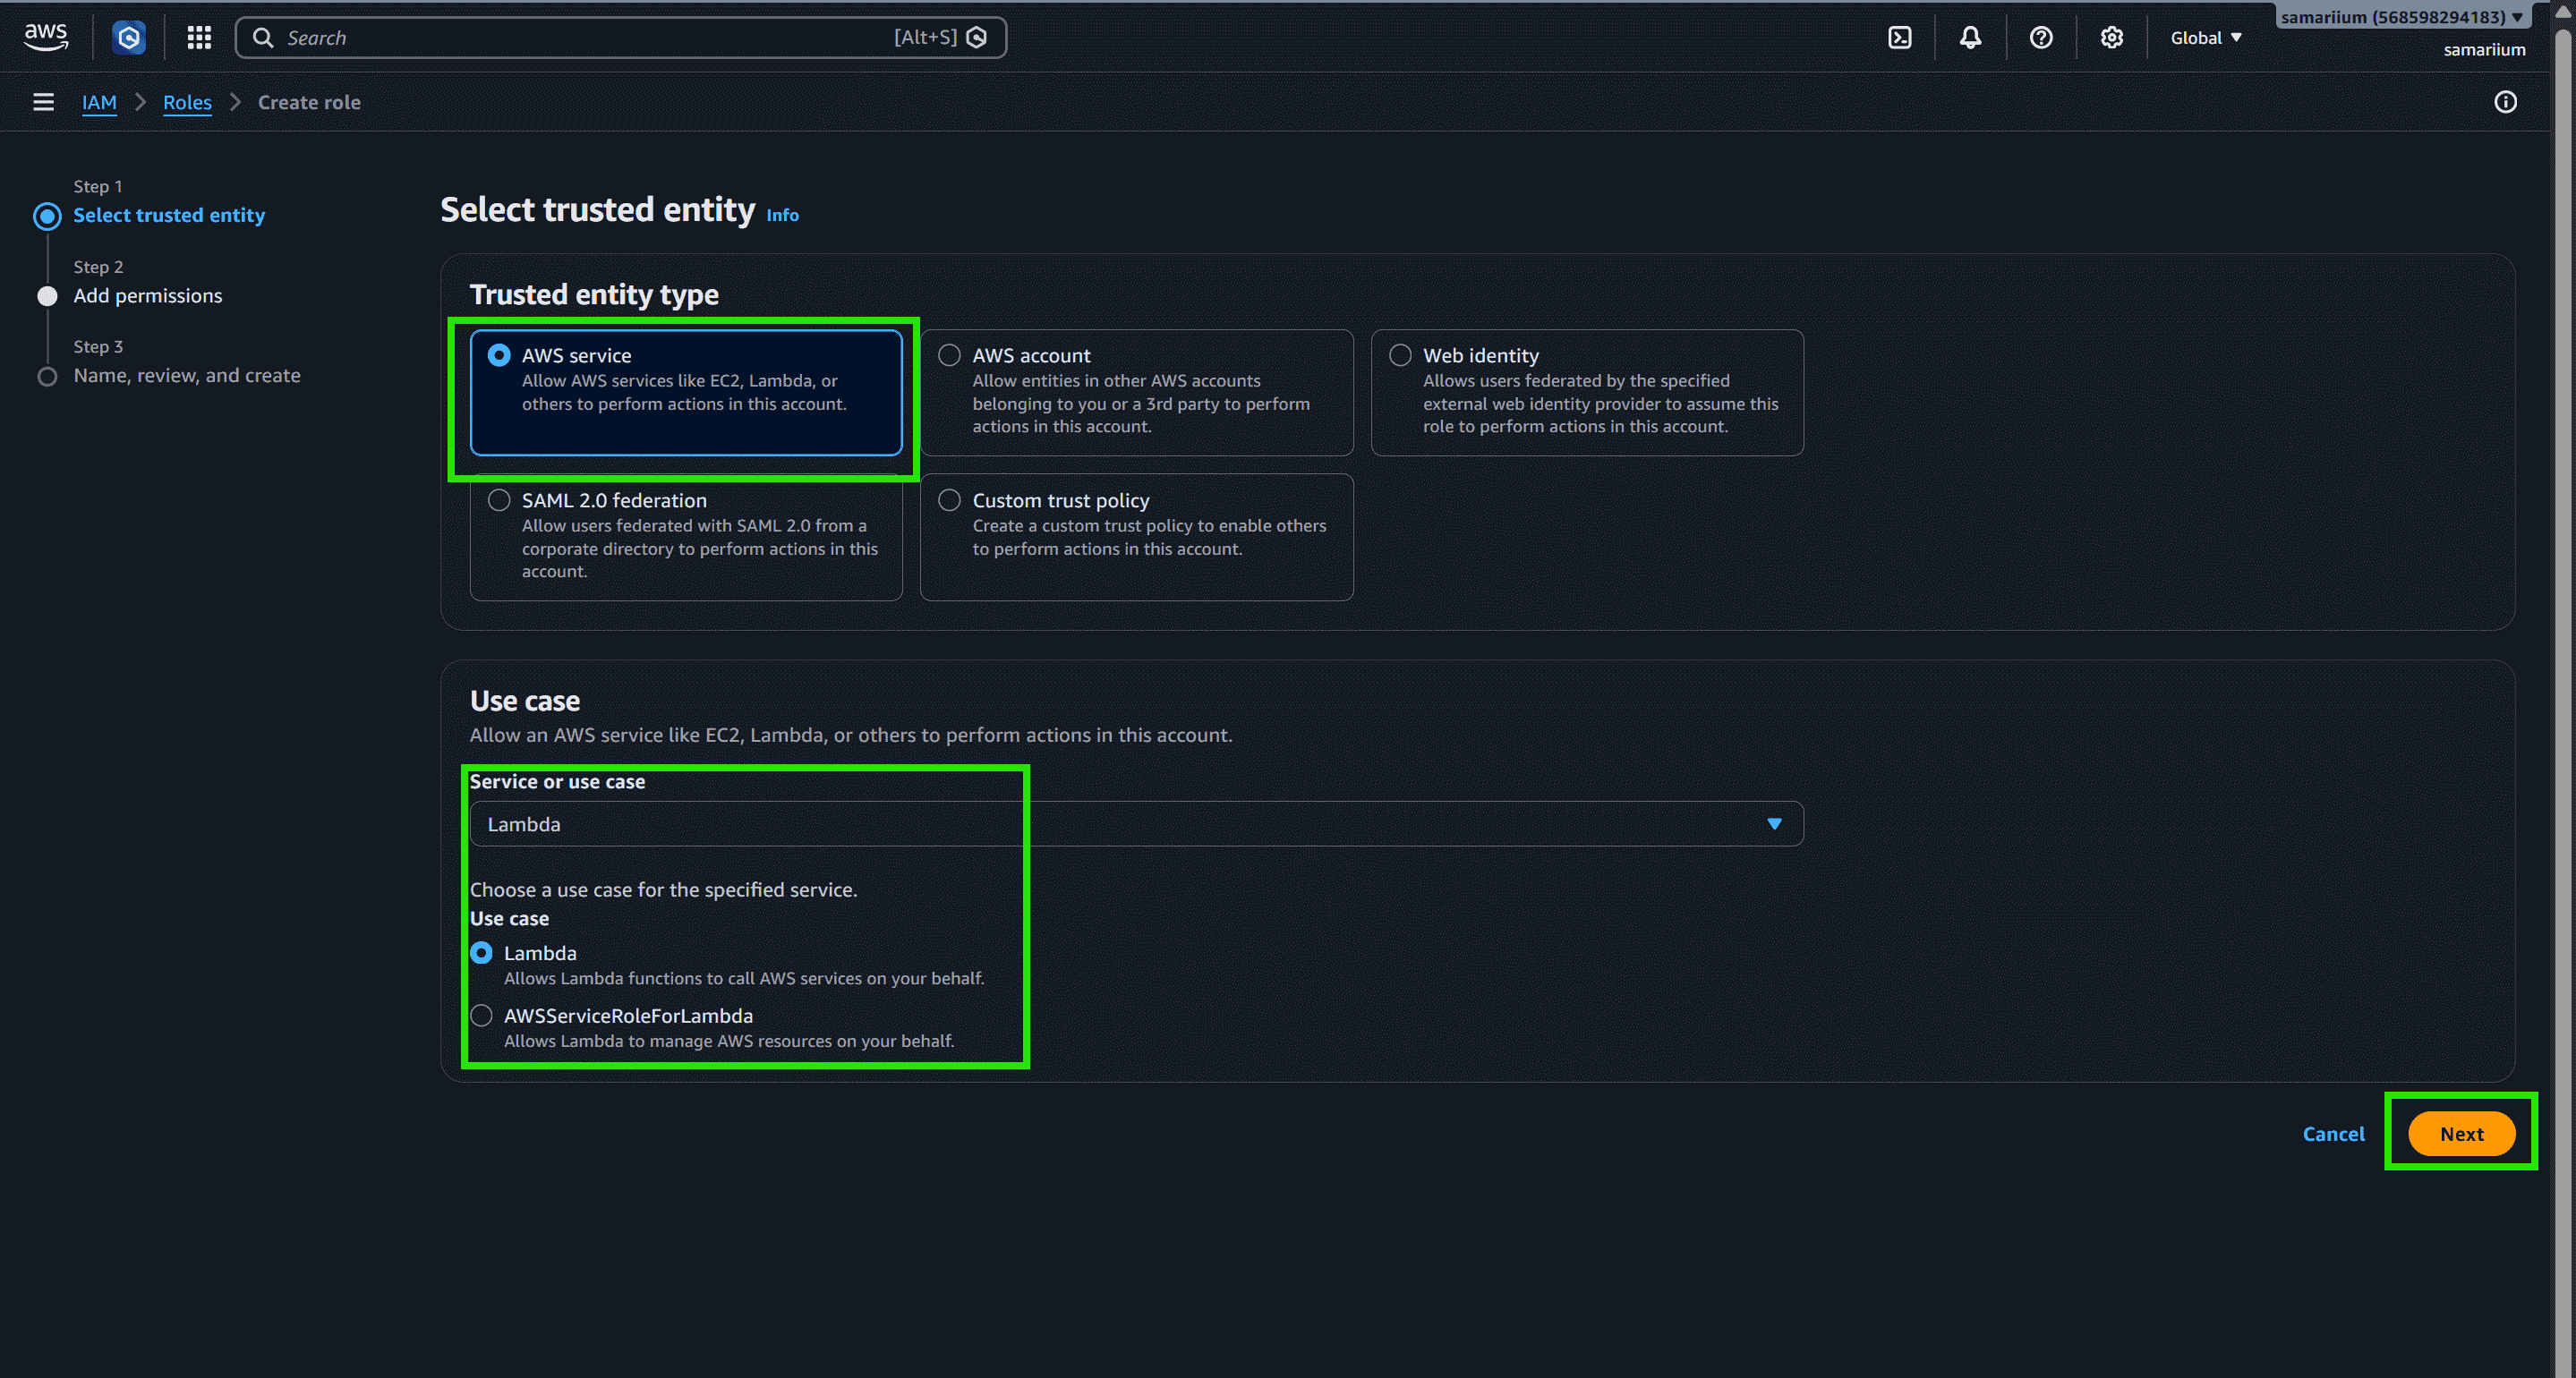
Task: Open the services grid menu
Action: [x=199, y=38]
